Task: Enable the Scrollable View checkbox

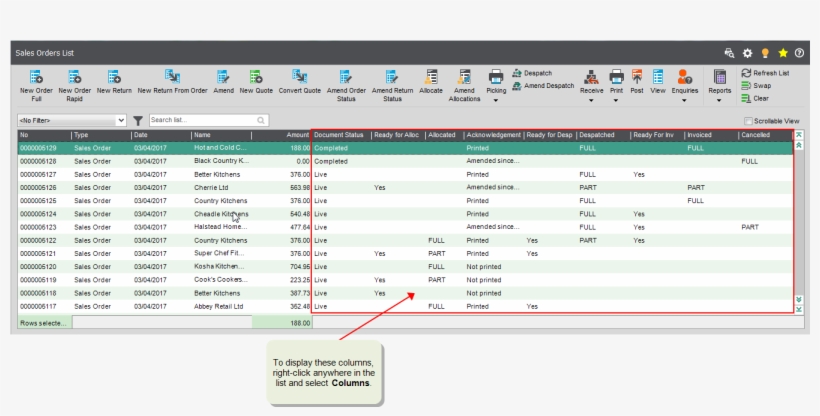Action: click(x=748, y=121)
